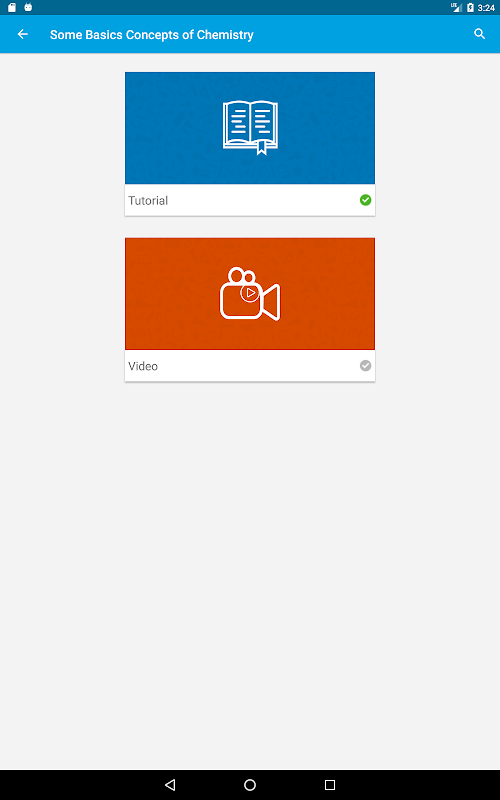Image resolution: width=500 pixels, height=800 pixels.
Task: Tap the battery icon in status bar
Action: [470, 8]
